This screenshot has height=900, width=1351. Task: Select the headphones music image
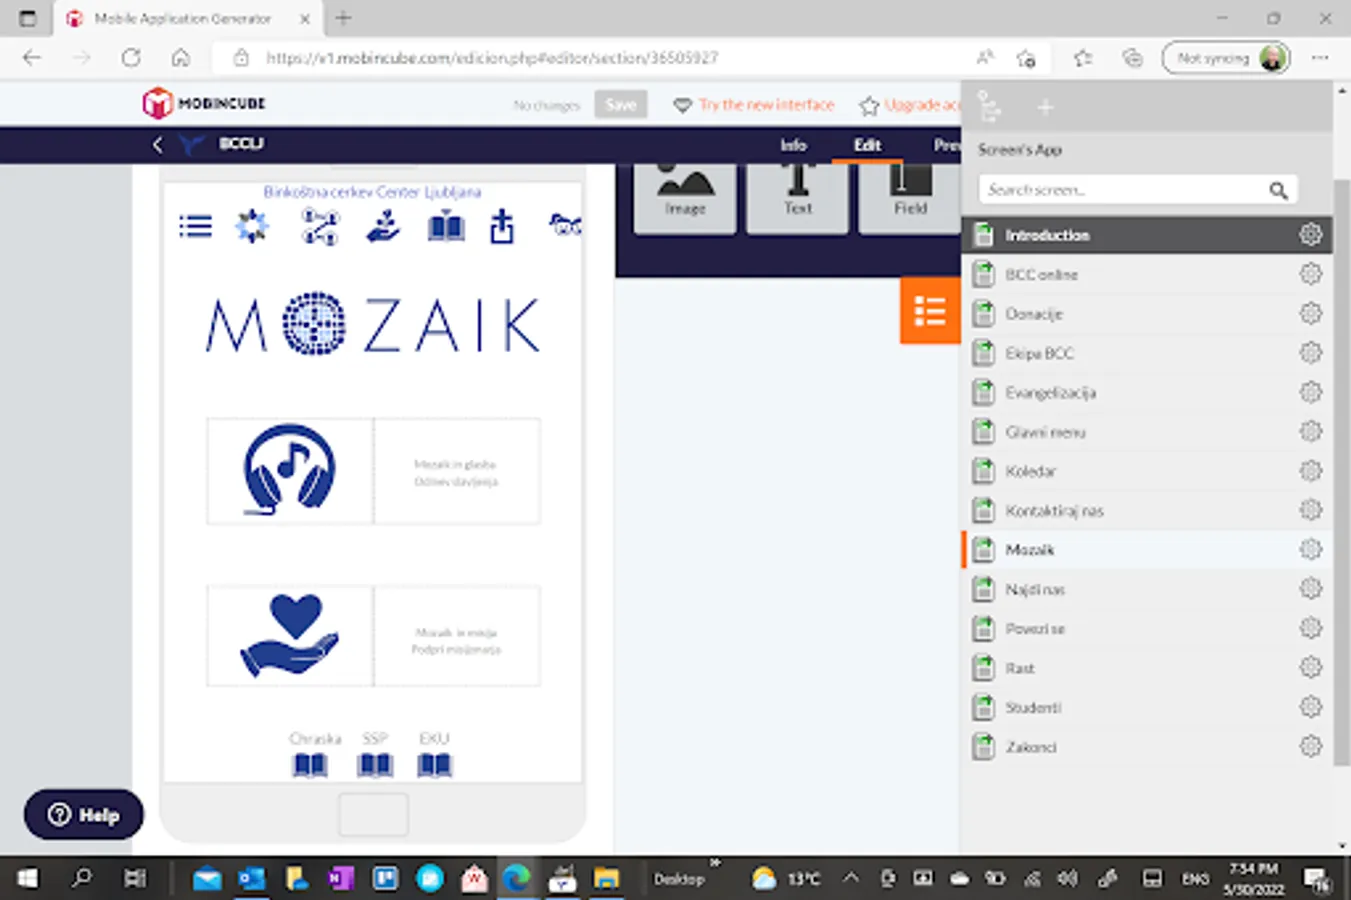click(x=290, y=471)
